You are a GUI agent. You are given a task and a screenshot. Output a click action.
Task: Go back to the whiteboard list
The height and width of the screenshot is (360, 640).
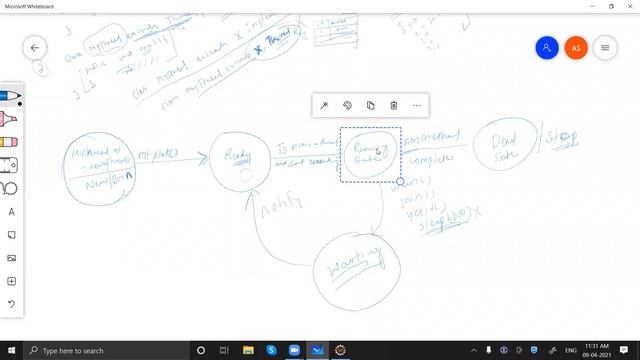35,48
